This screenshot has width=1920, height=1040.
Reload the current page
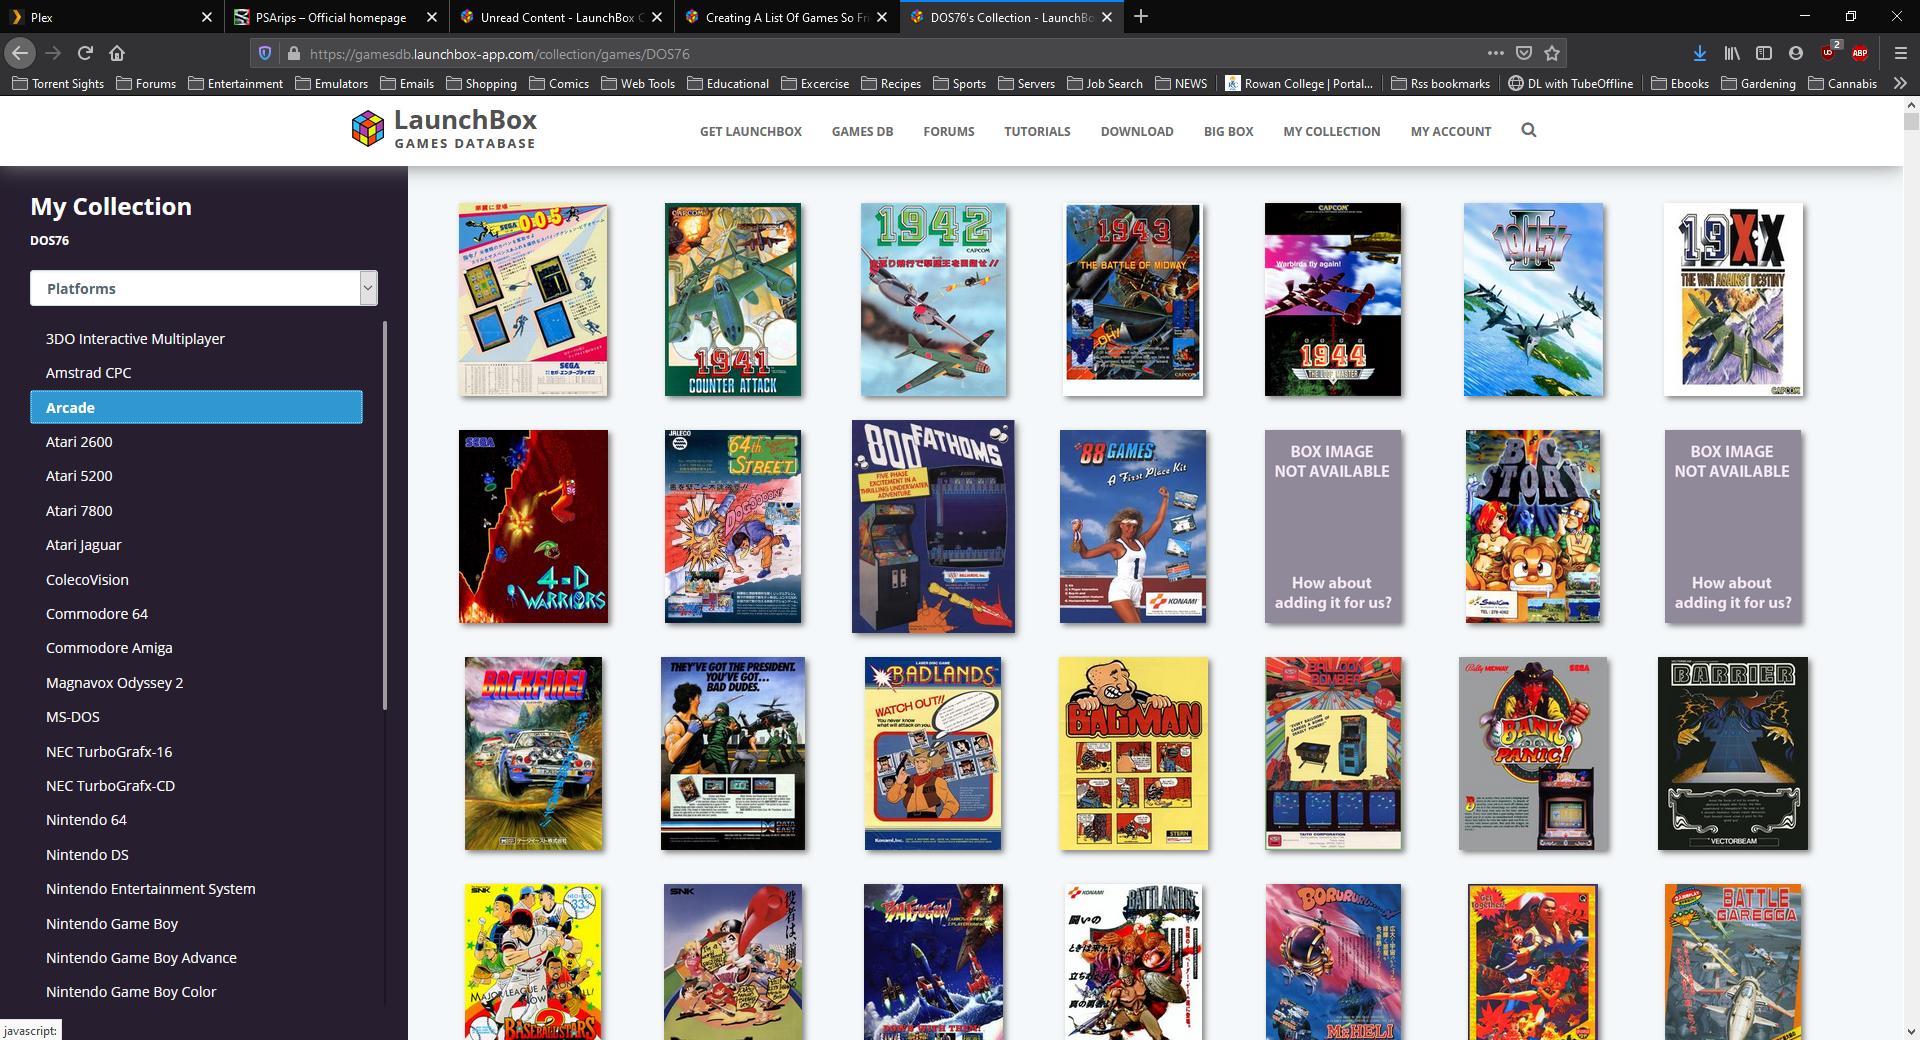(85, 53)
